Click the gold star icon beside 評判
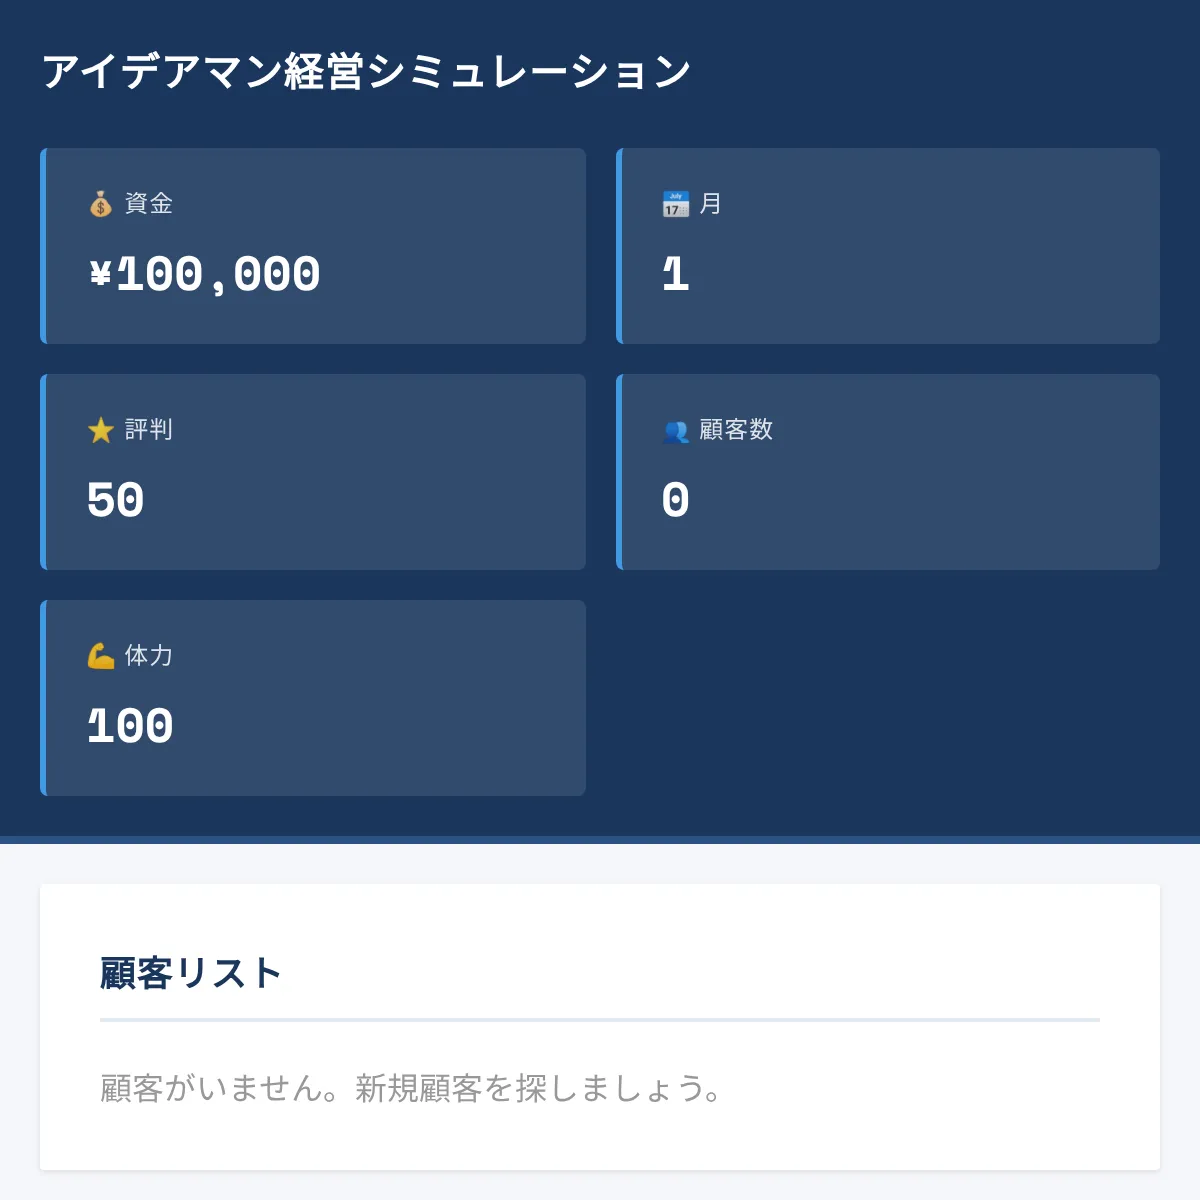1200x1200 pixels. coord(100,431)
